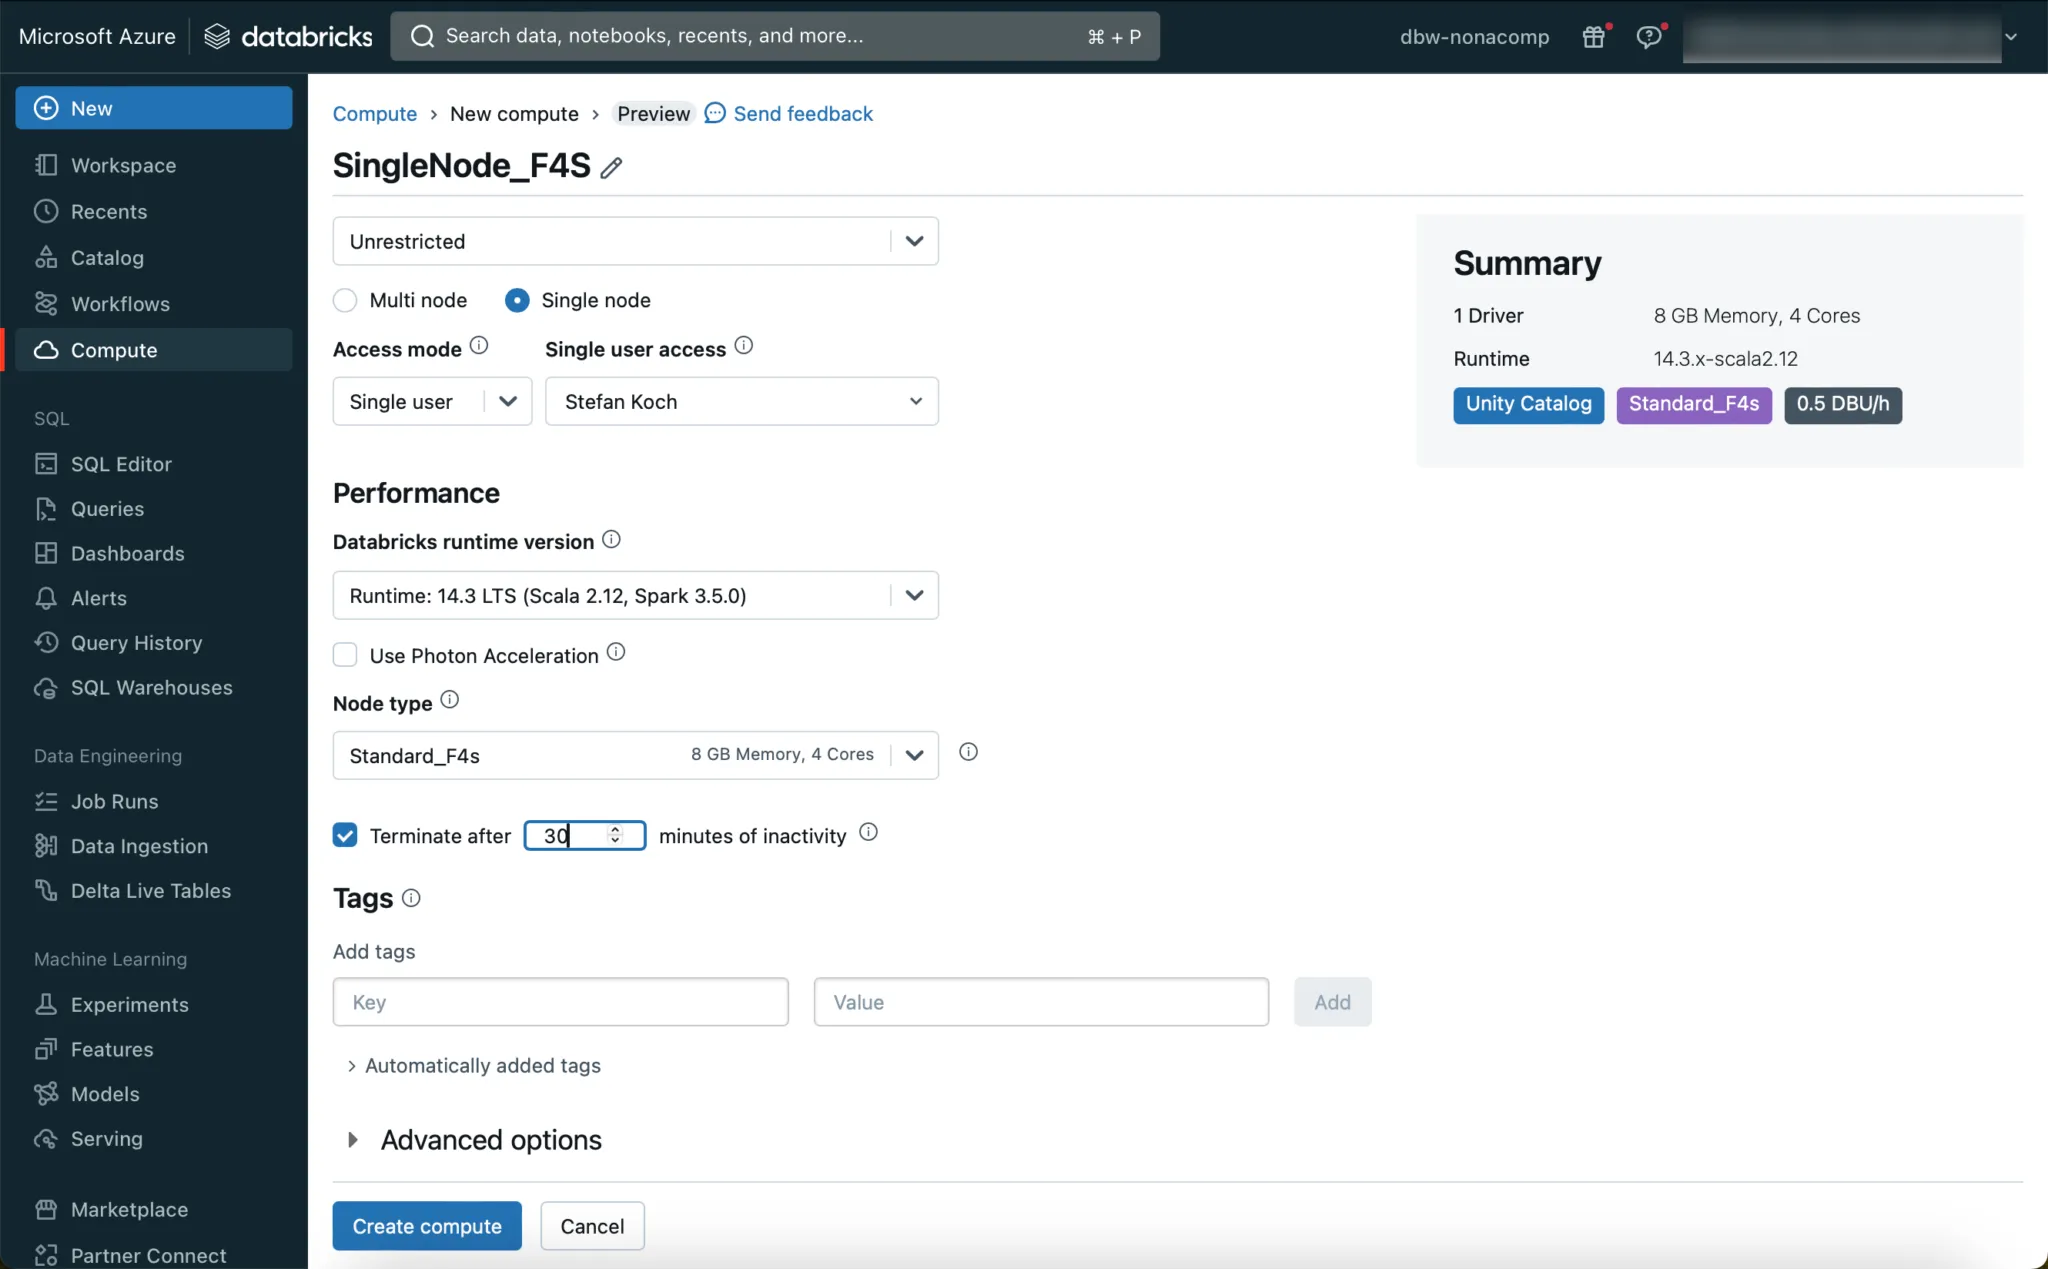Click the tag Key input field
The height and width of the screenshot is (1269, 2048).
pyautogui.click(x=560, y=1002)
